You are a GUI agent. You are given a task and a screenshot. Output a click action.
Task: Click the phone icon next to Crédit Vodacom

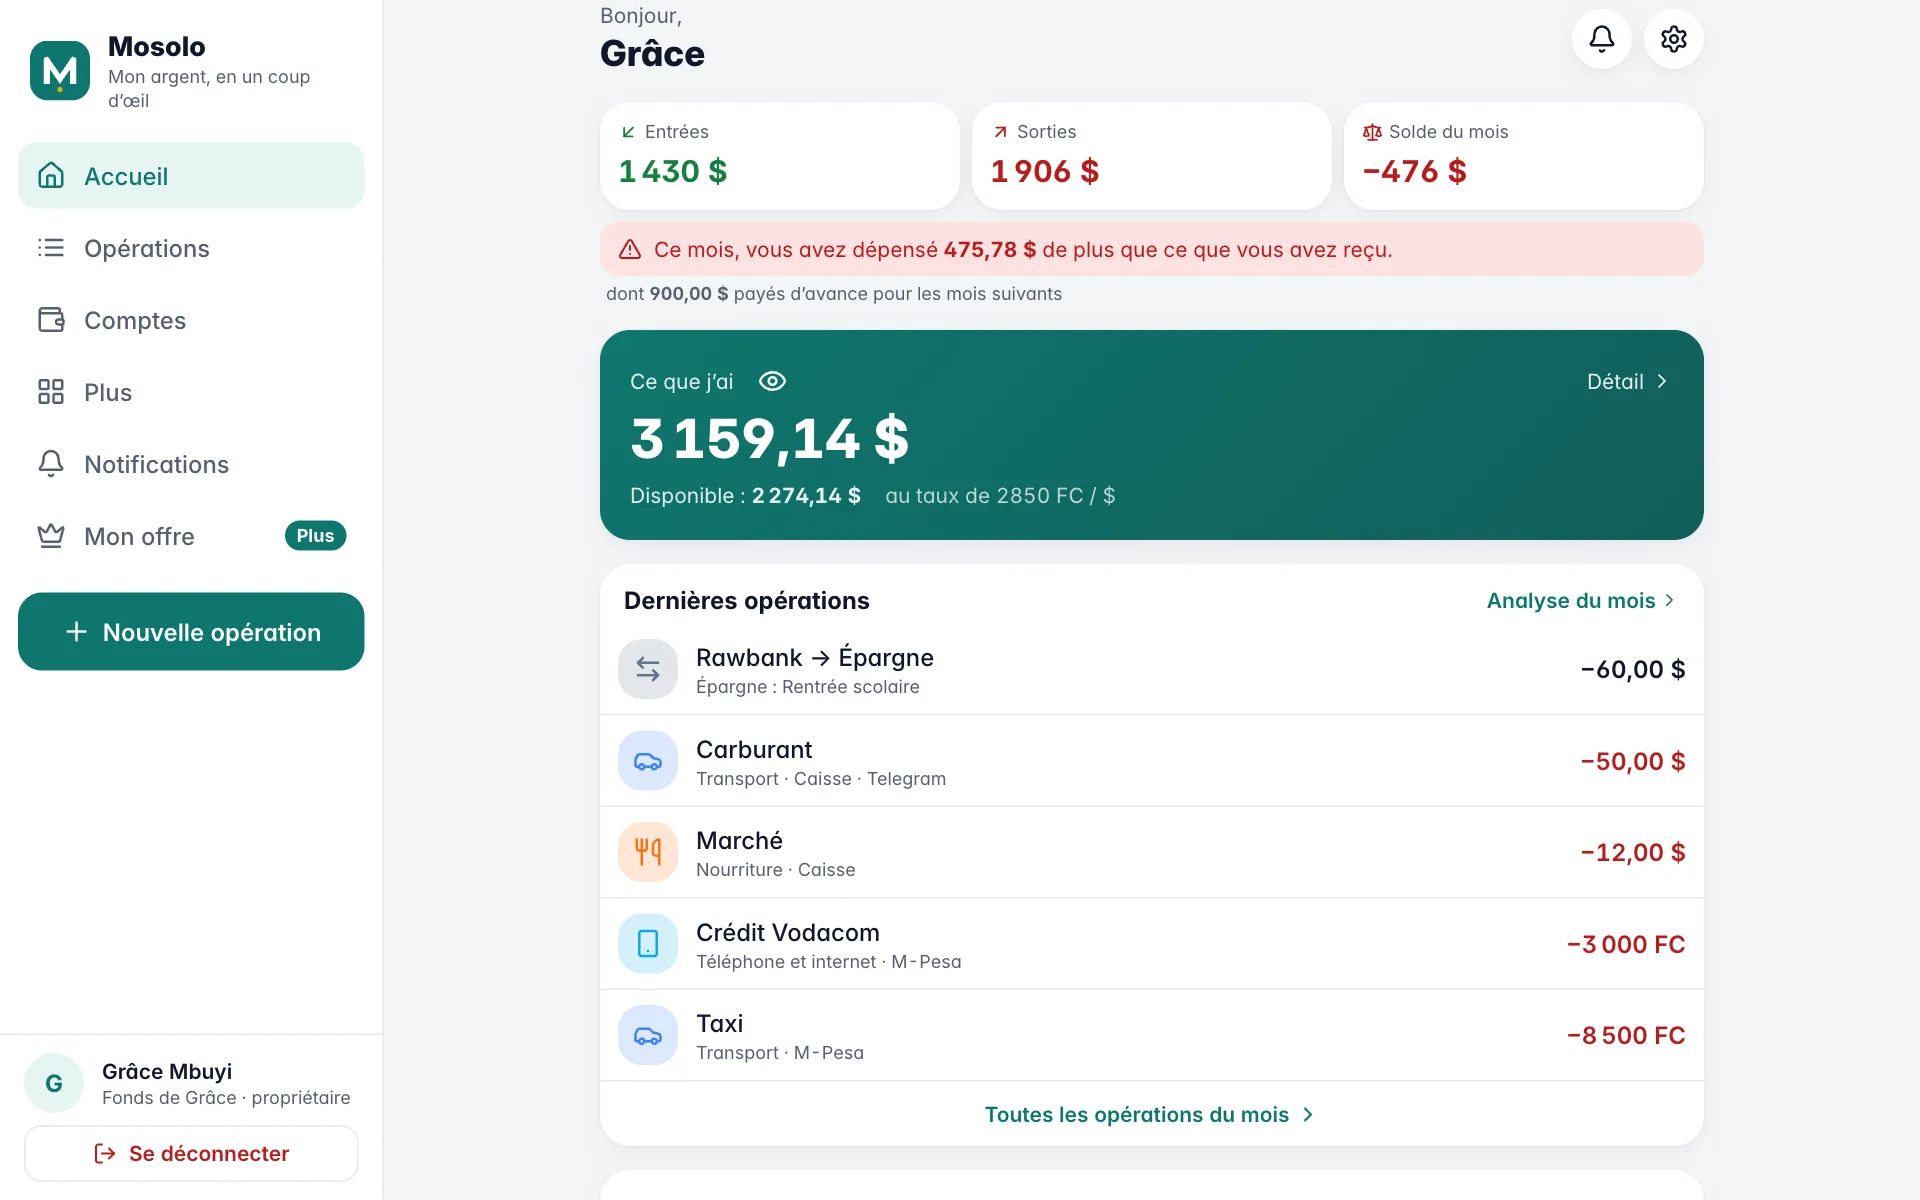pos(648,944)
